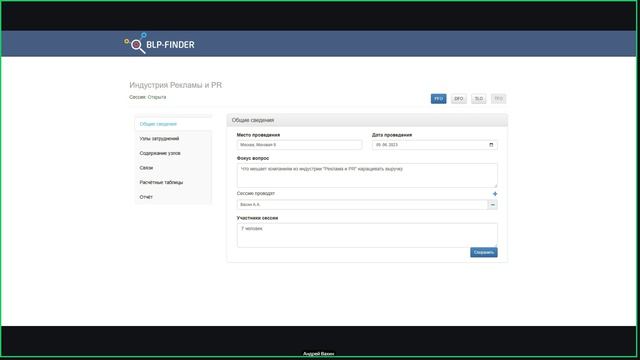Select the third stage button in the top-right group
The height and width of the screenshot is (360, 640).
(478, 99)
